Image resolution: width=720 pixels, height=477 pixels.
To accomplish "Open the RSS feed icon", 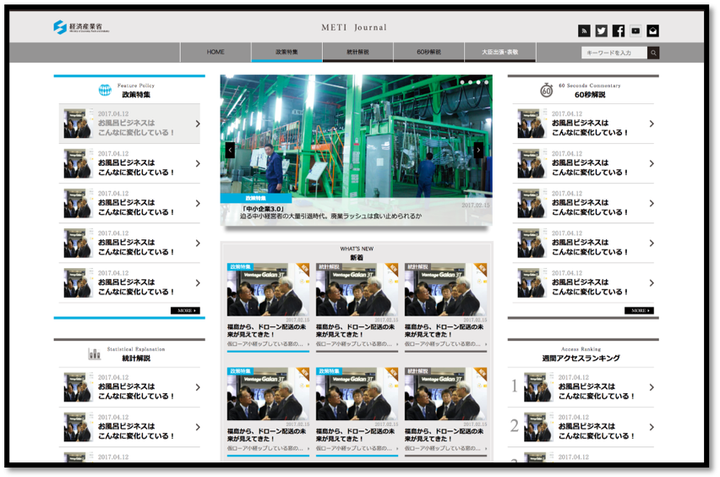I will point(584,31).
